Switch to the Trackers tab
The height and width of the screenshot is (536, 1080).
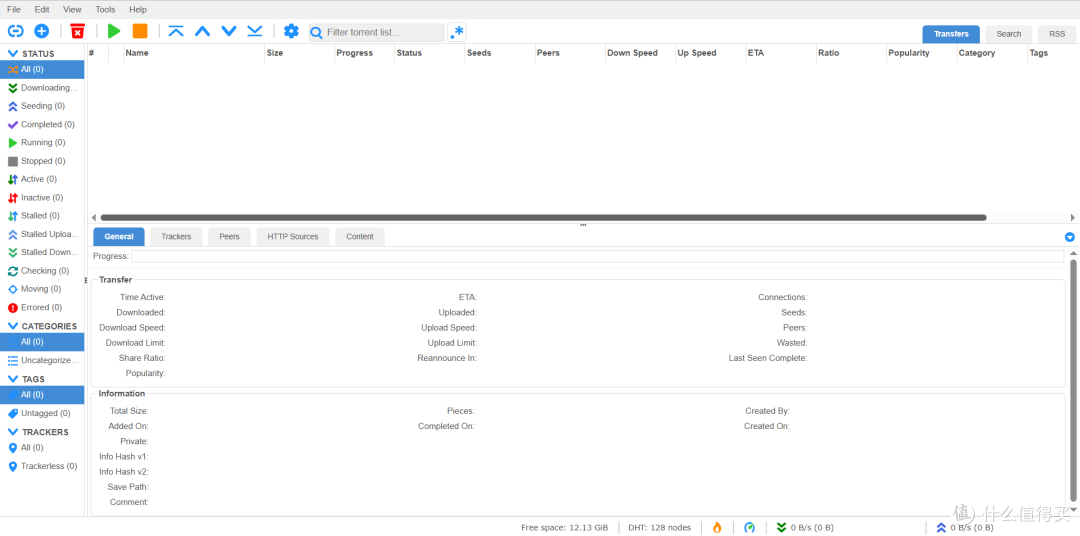(176, 237)
